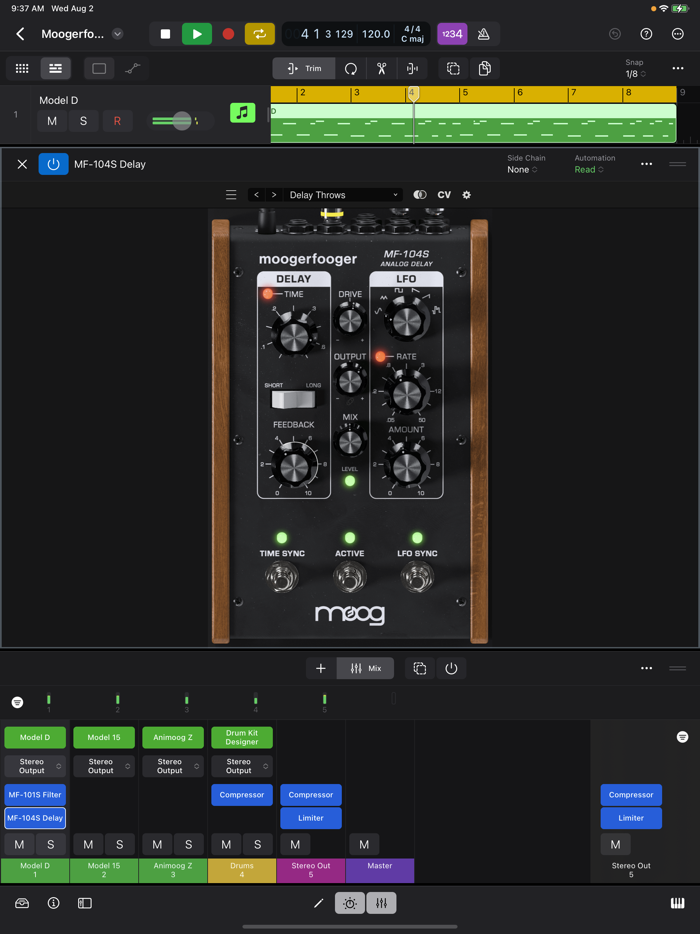Tap bar 5 on the yellow ruler
Viewport: 700px width, 934px height.
point(465,92)
